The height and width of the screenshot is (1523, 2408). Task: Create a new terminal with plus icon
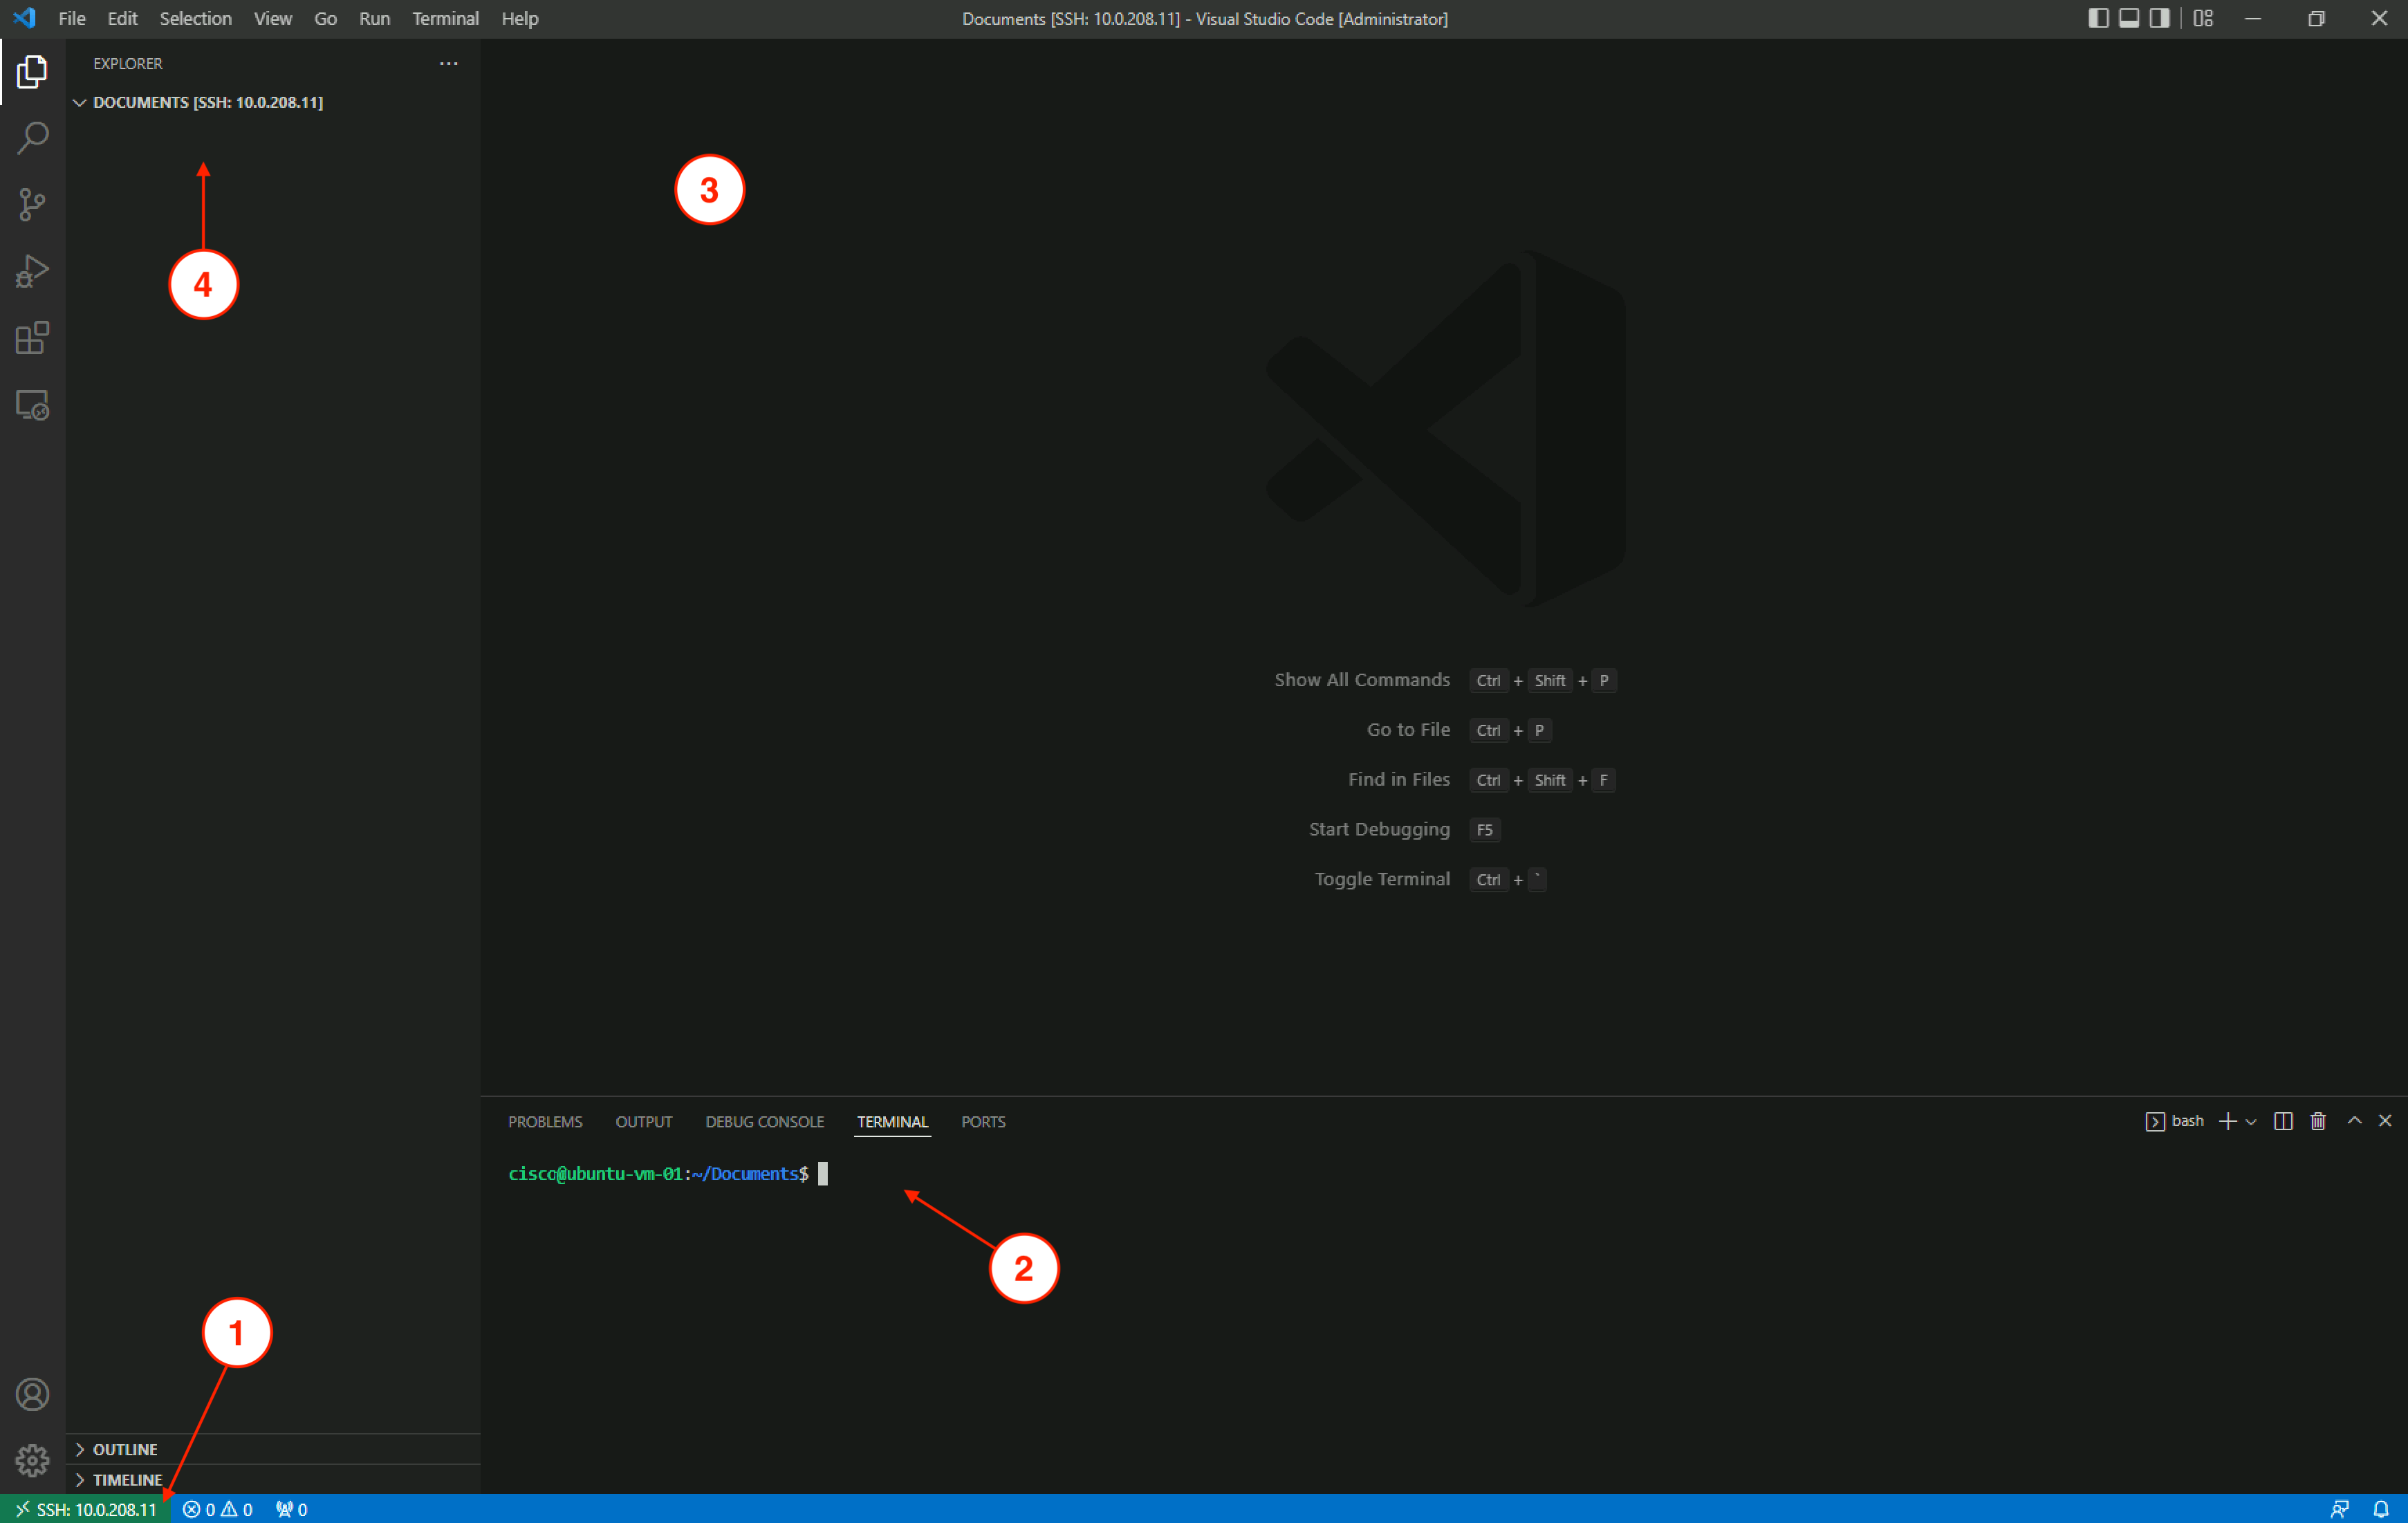coord(2227,1121)
